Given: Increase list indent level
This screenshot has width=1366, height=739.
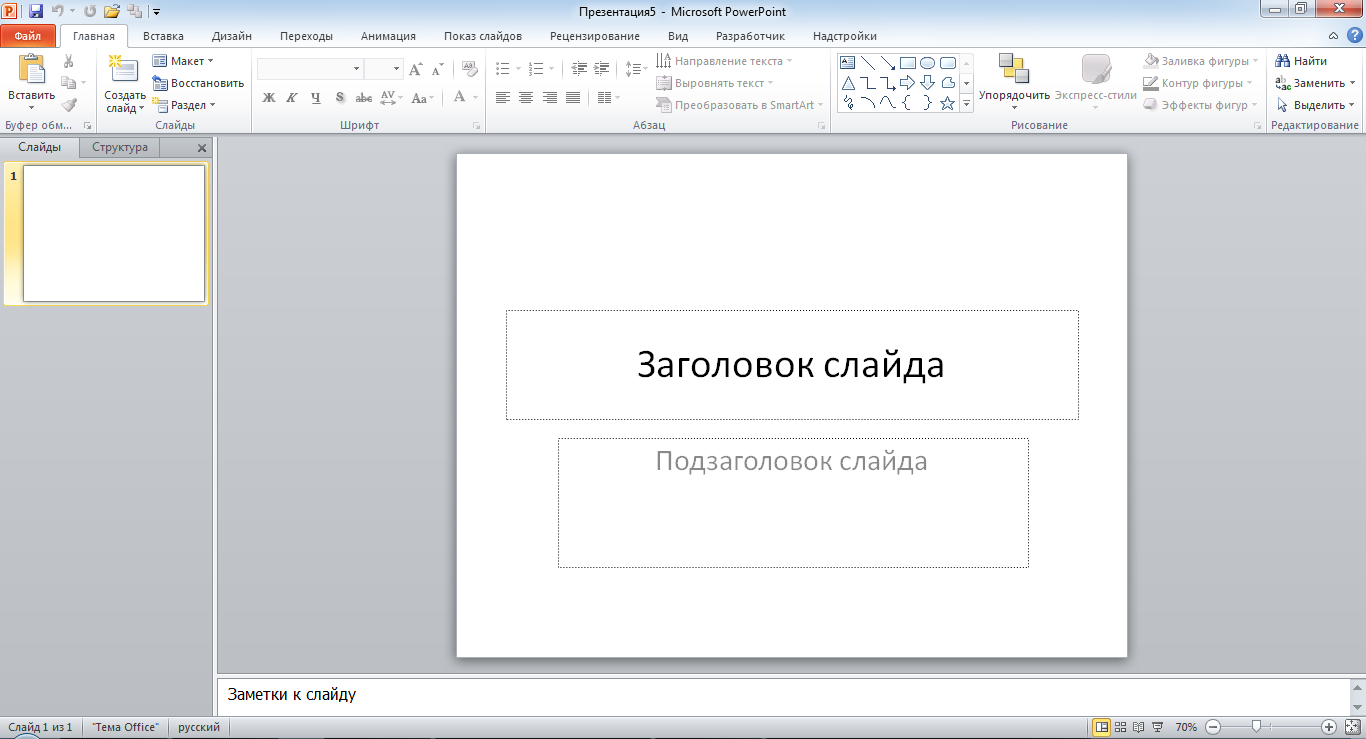Looking at the screenshot, I should click(x=601, y=69).
